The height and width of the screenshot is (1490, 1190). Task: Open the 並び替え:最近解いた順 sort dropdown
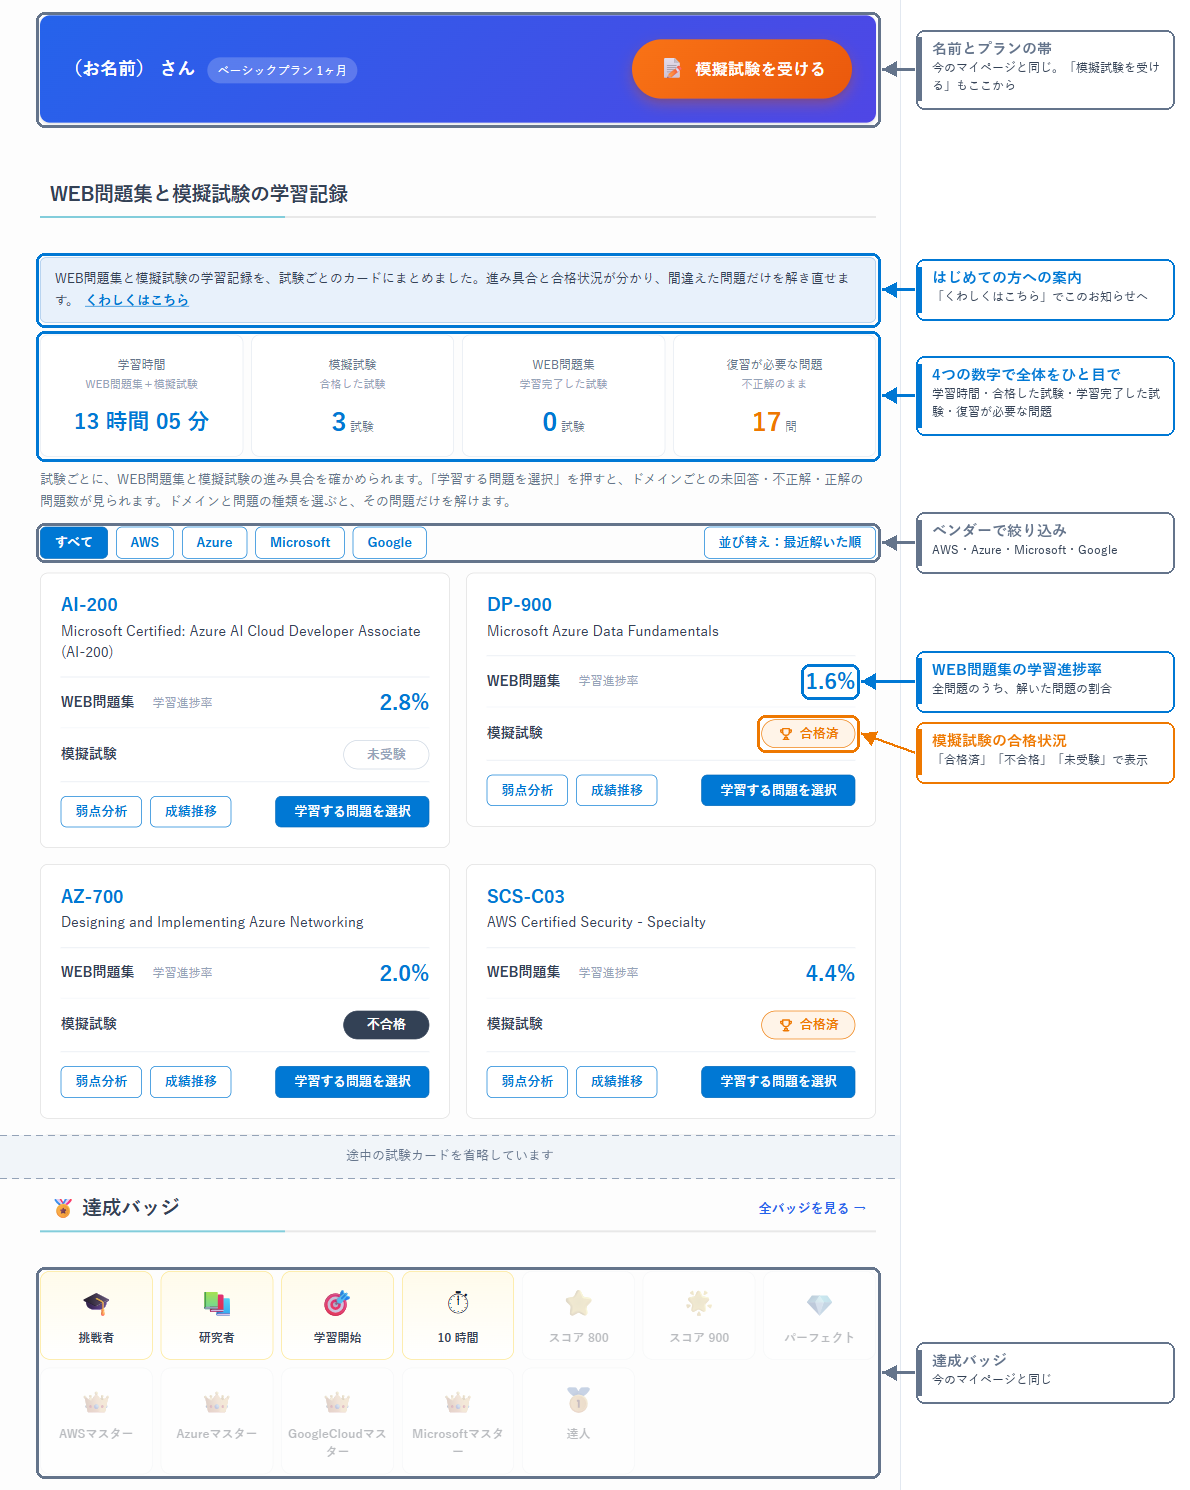790,542
